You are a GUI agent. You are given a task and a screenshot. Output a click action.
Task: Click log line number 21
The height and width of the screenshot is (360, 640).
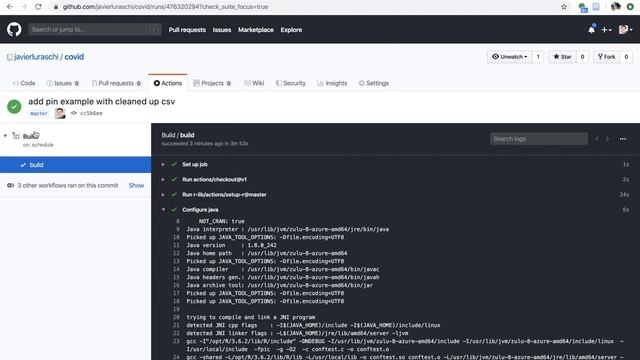tap(176, 325)
